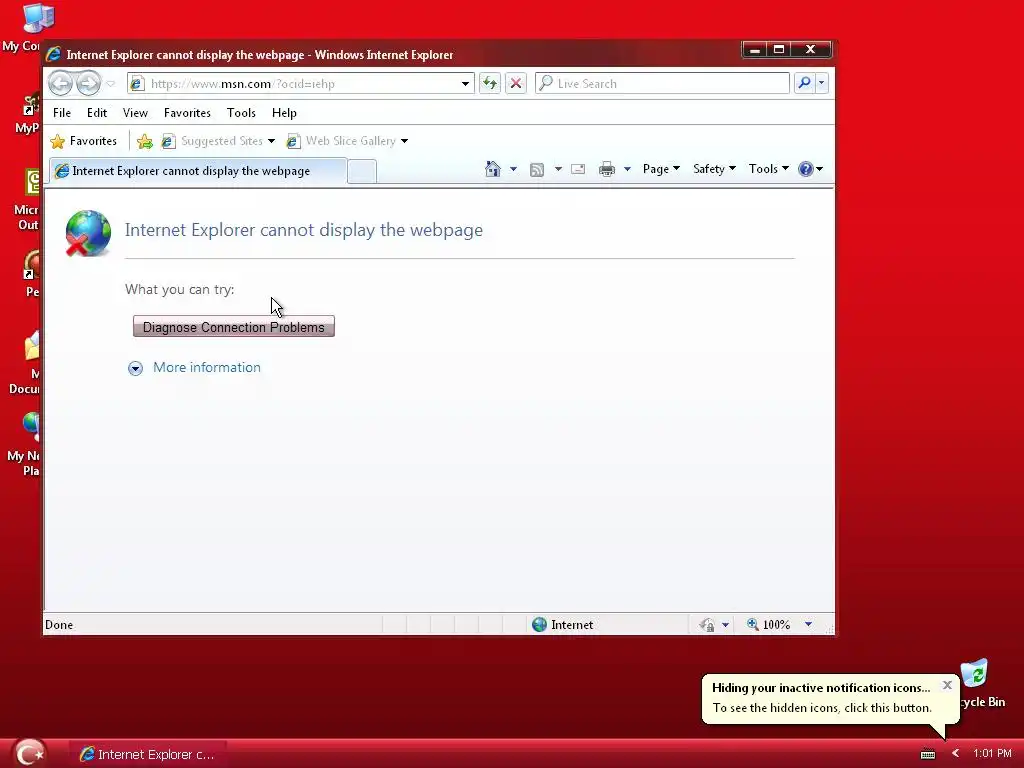
Task: Open search provider options dropdown arrow
Action: (822, 83)
